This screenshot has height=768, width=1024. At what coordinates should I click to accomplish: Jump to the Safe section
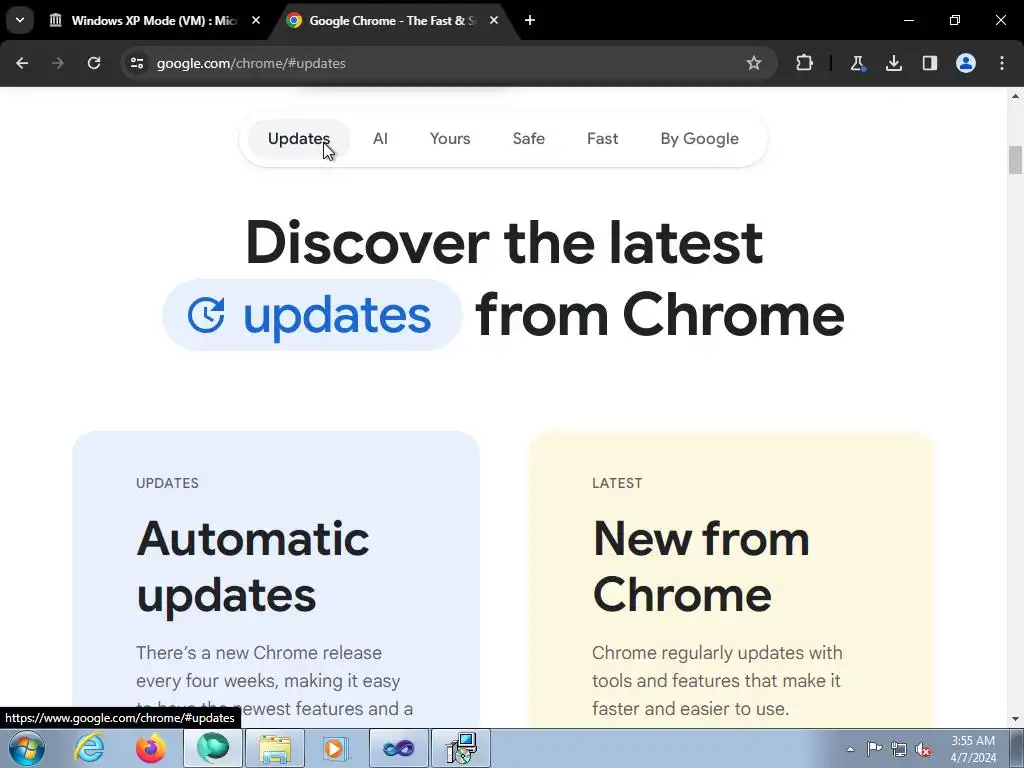[x=528, y=139]
